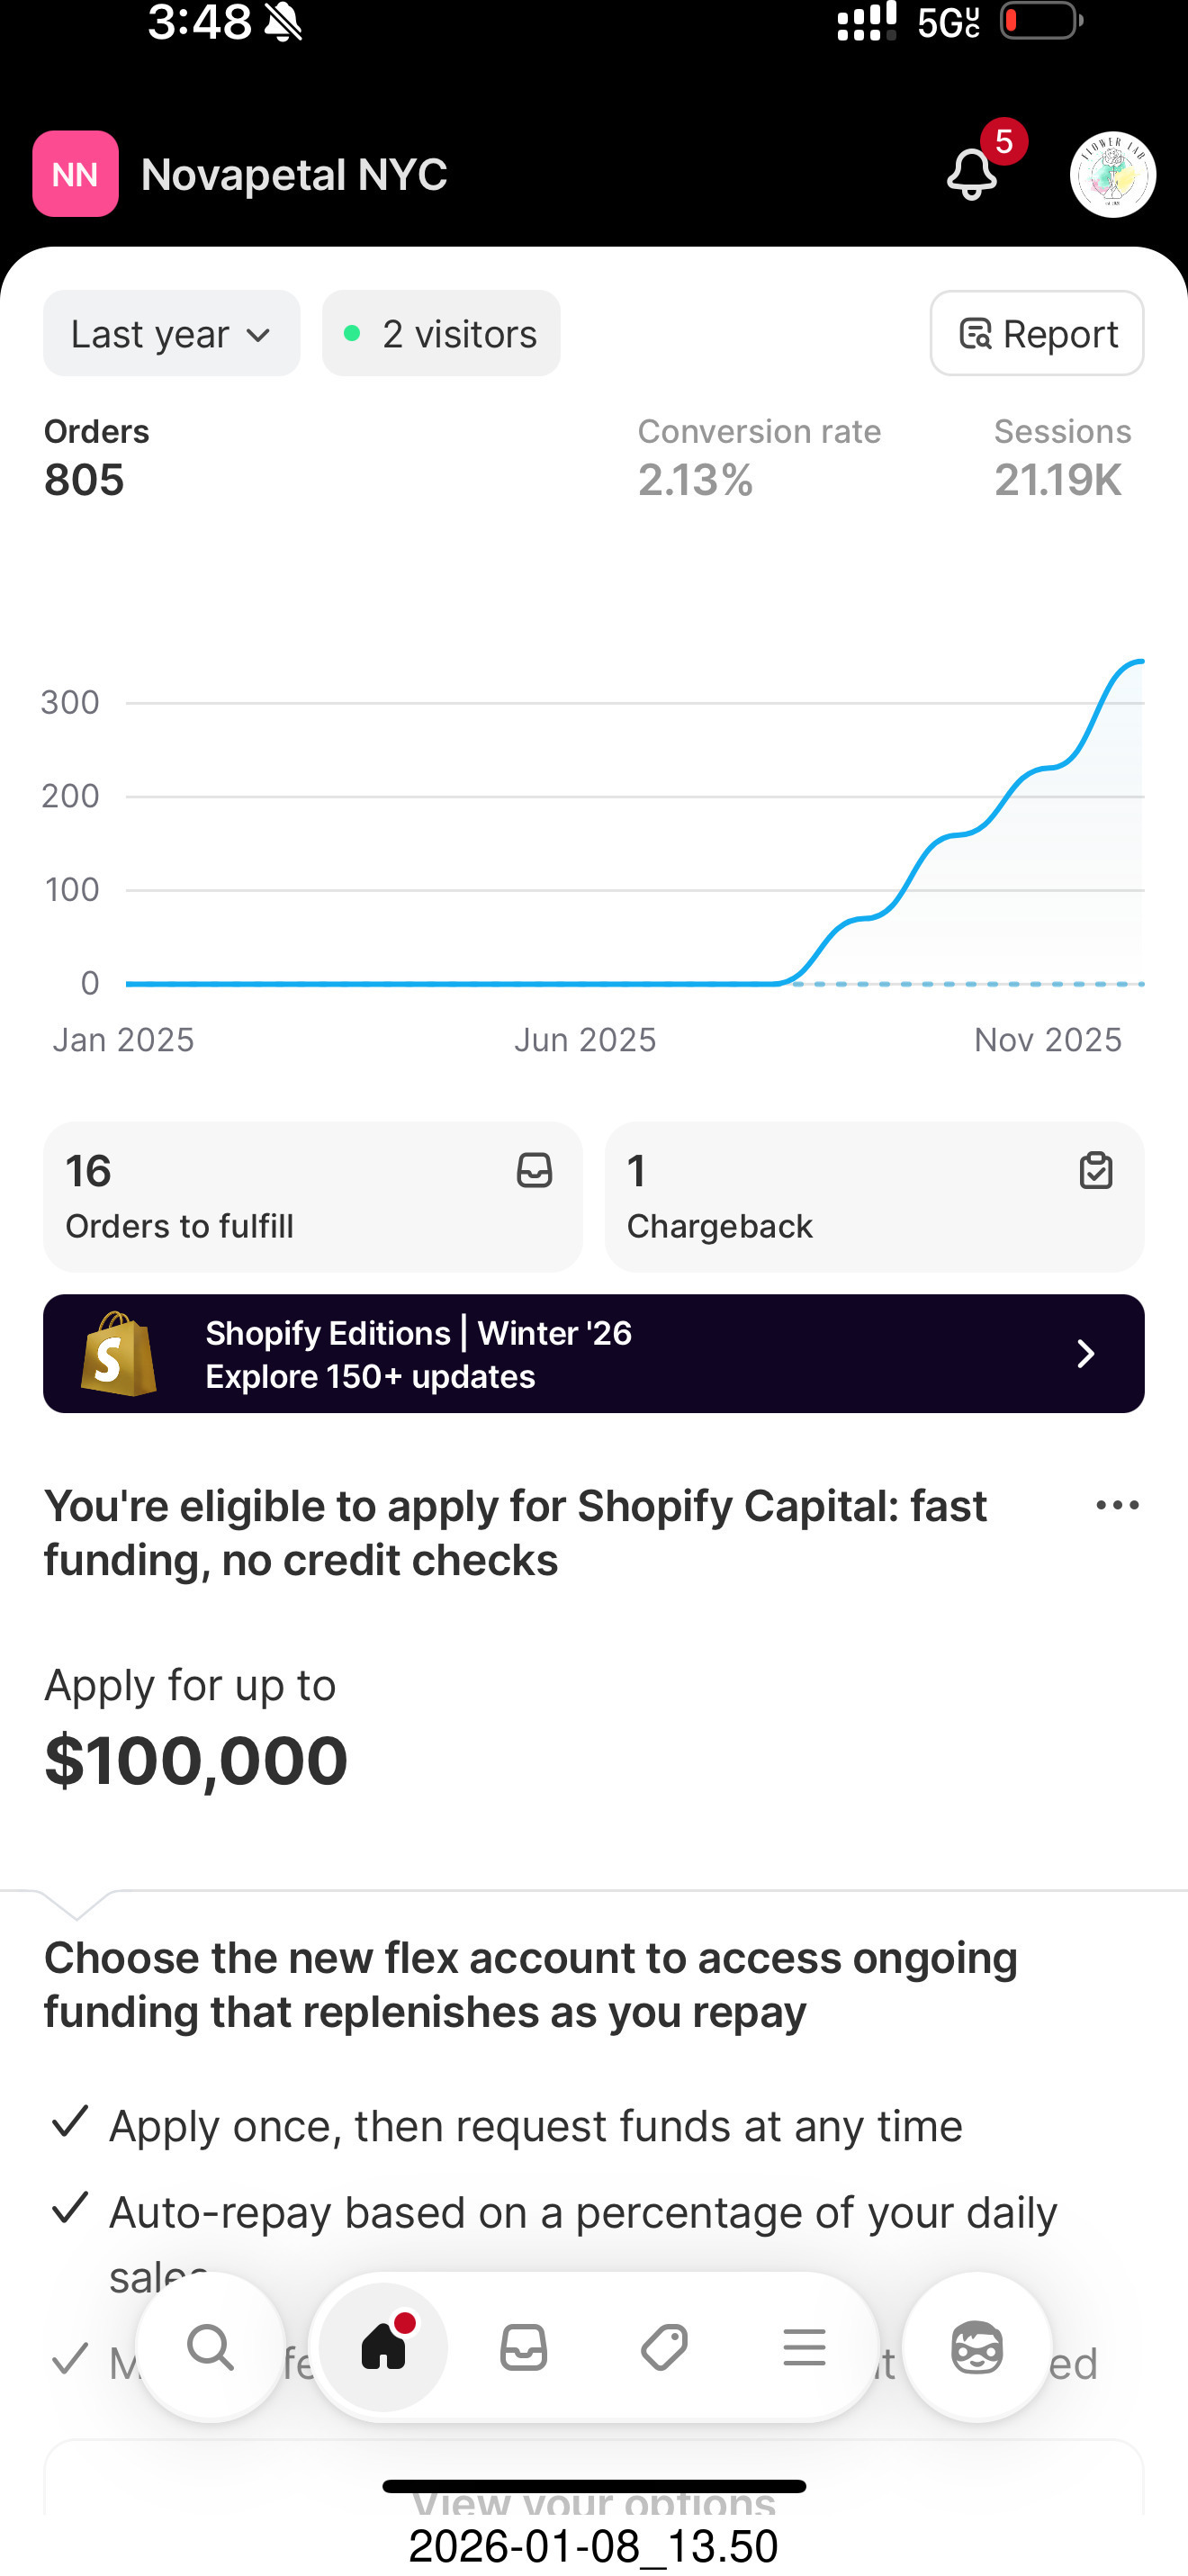Tap the Shopify bag logo on Editions banner
Viewport: 1188px width, 2576px height.
[x=119, y=1354]
